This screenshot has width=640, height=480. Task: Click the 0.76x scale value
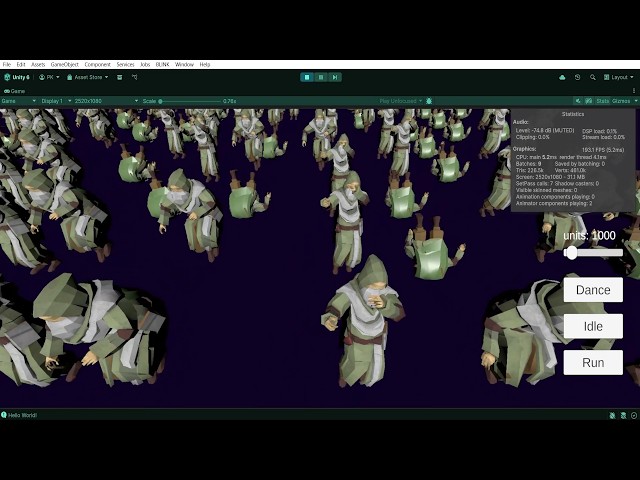229,101
